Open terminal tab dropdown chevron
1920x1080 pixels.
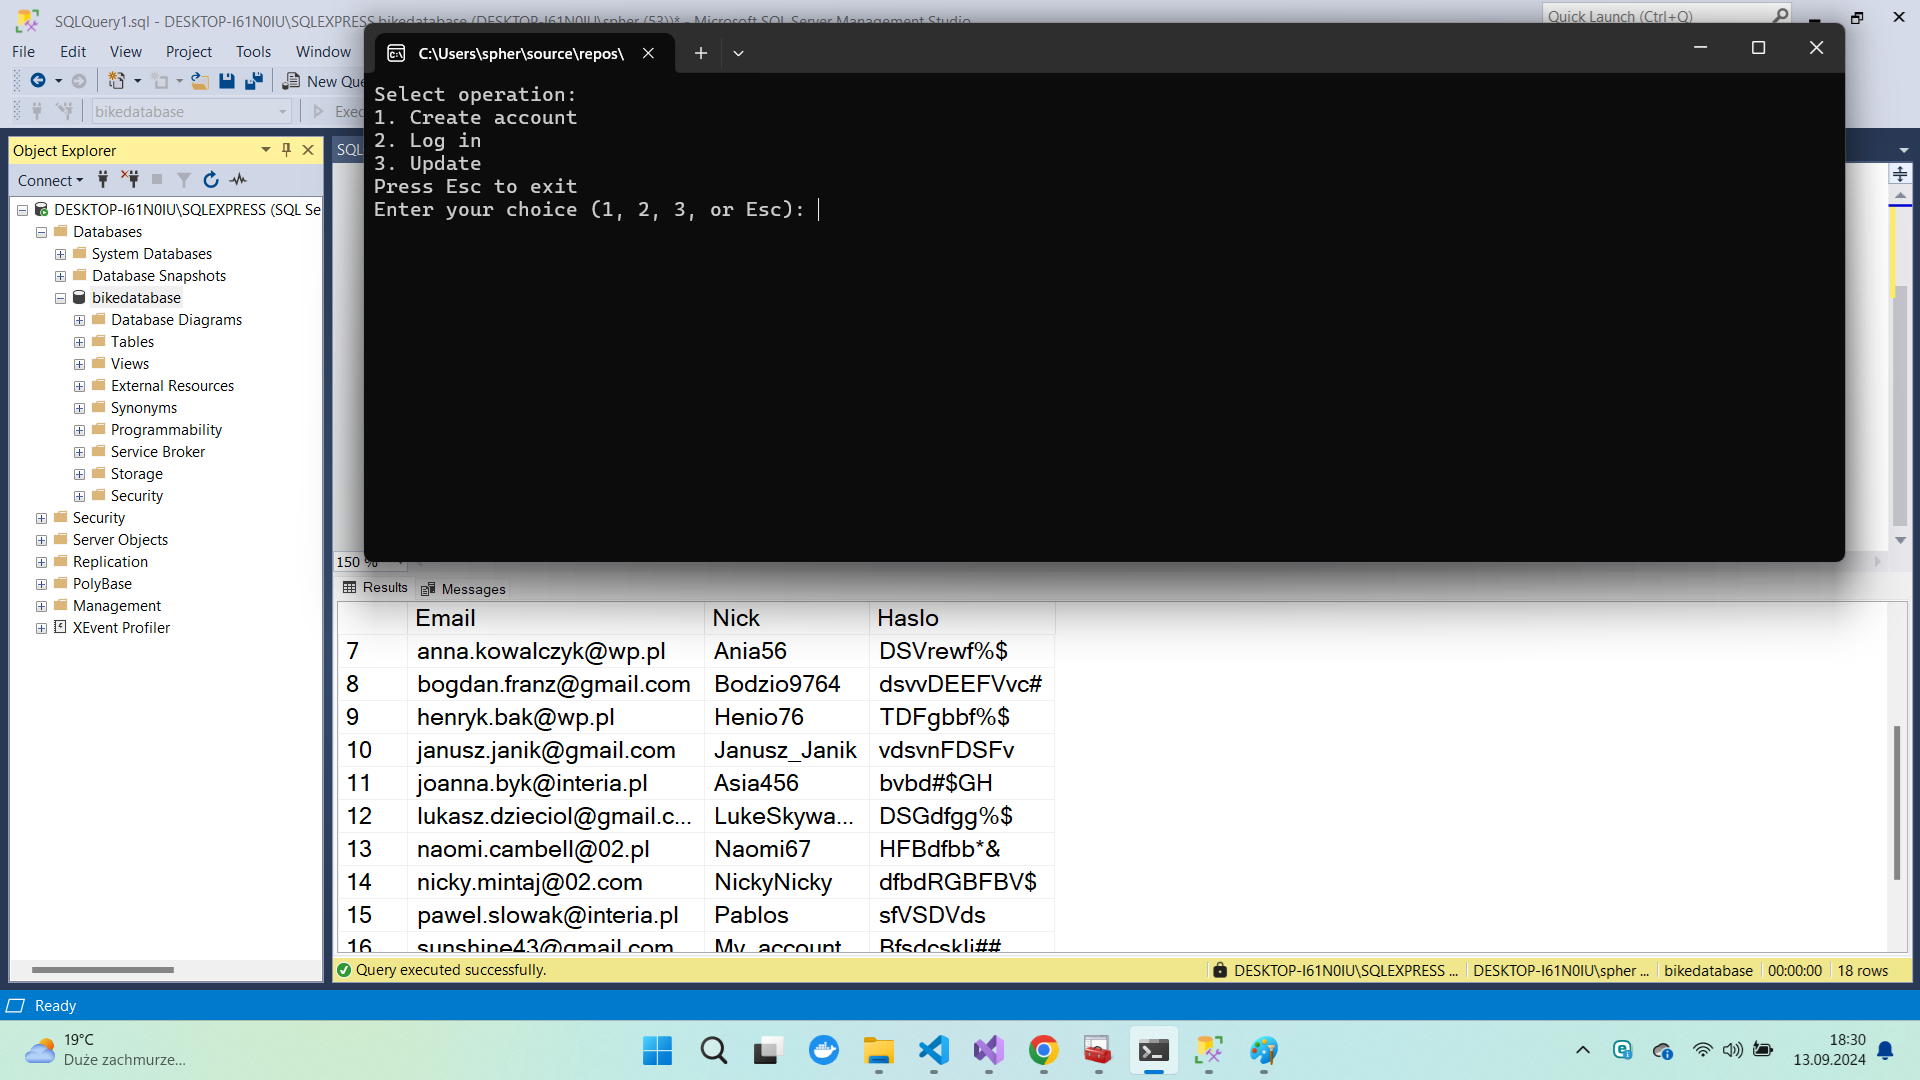click(738, 53)
